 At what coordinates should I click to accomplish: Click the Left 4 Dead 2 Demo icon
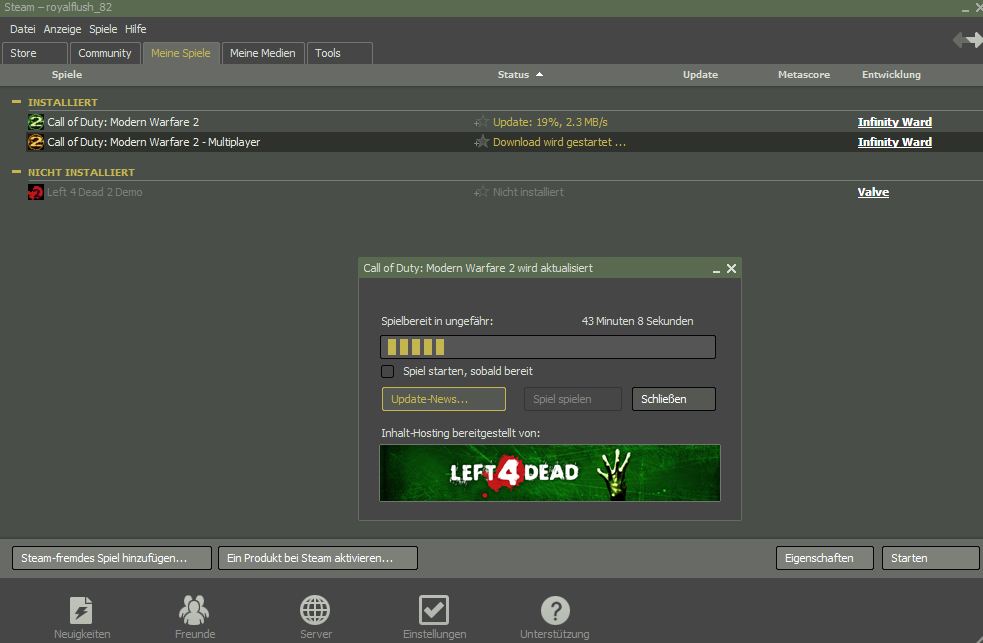click(36, 192)
